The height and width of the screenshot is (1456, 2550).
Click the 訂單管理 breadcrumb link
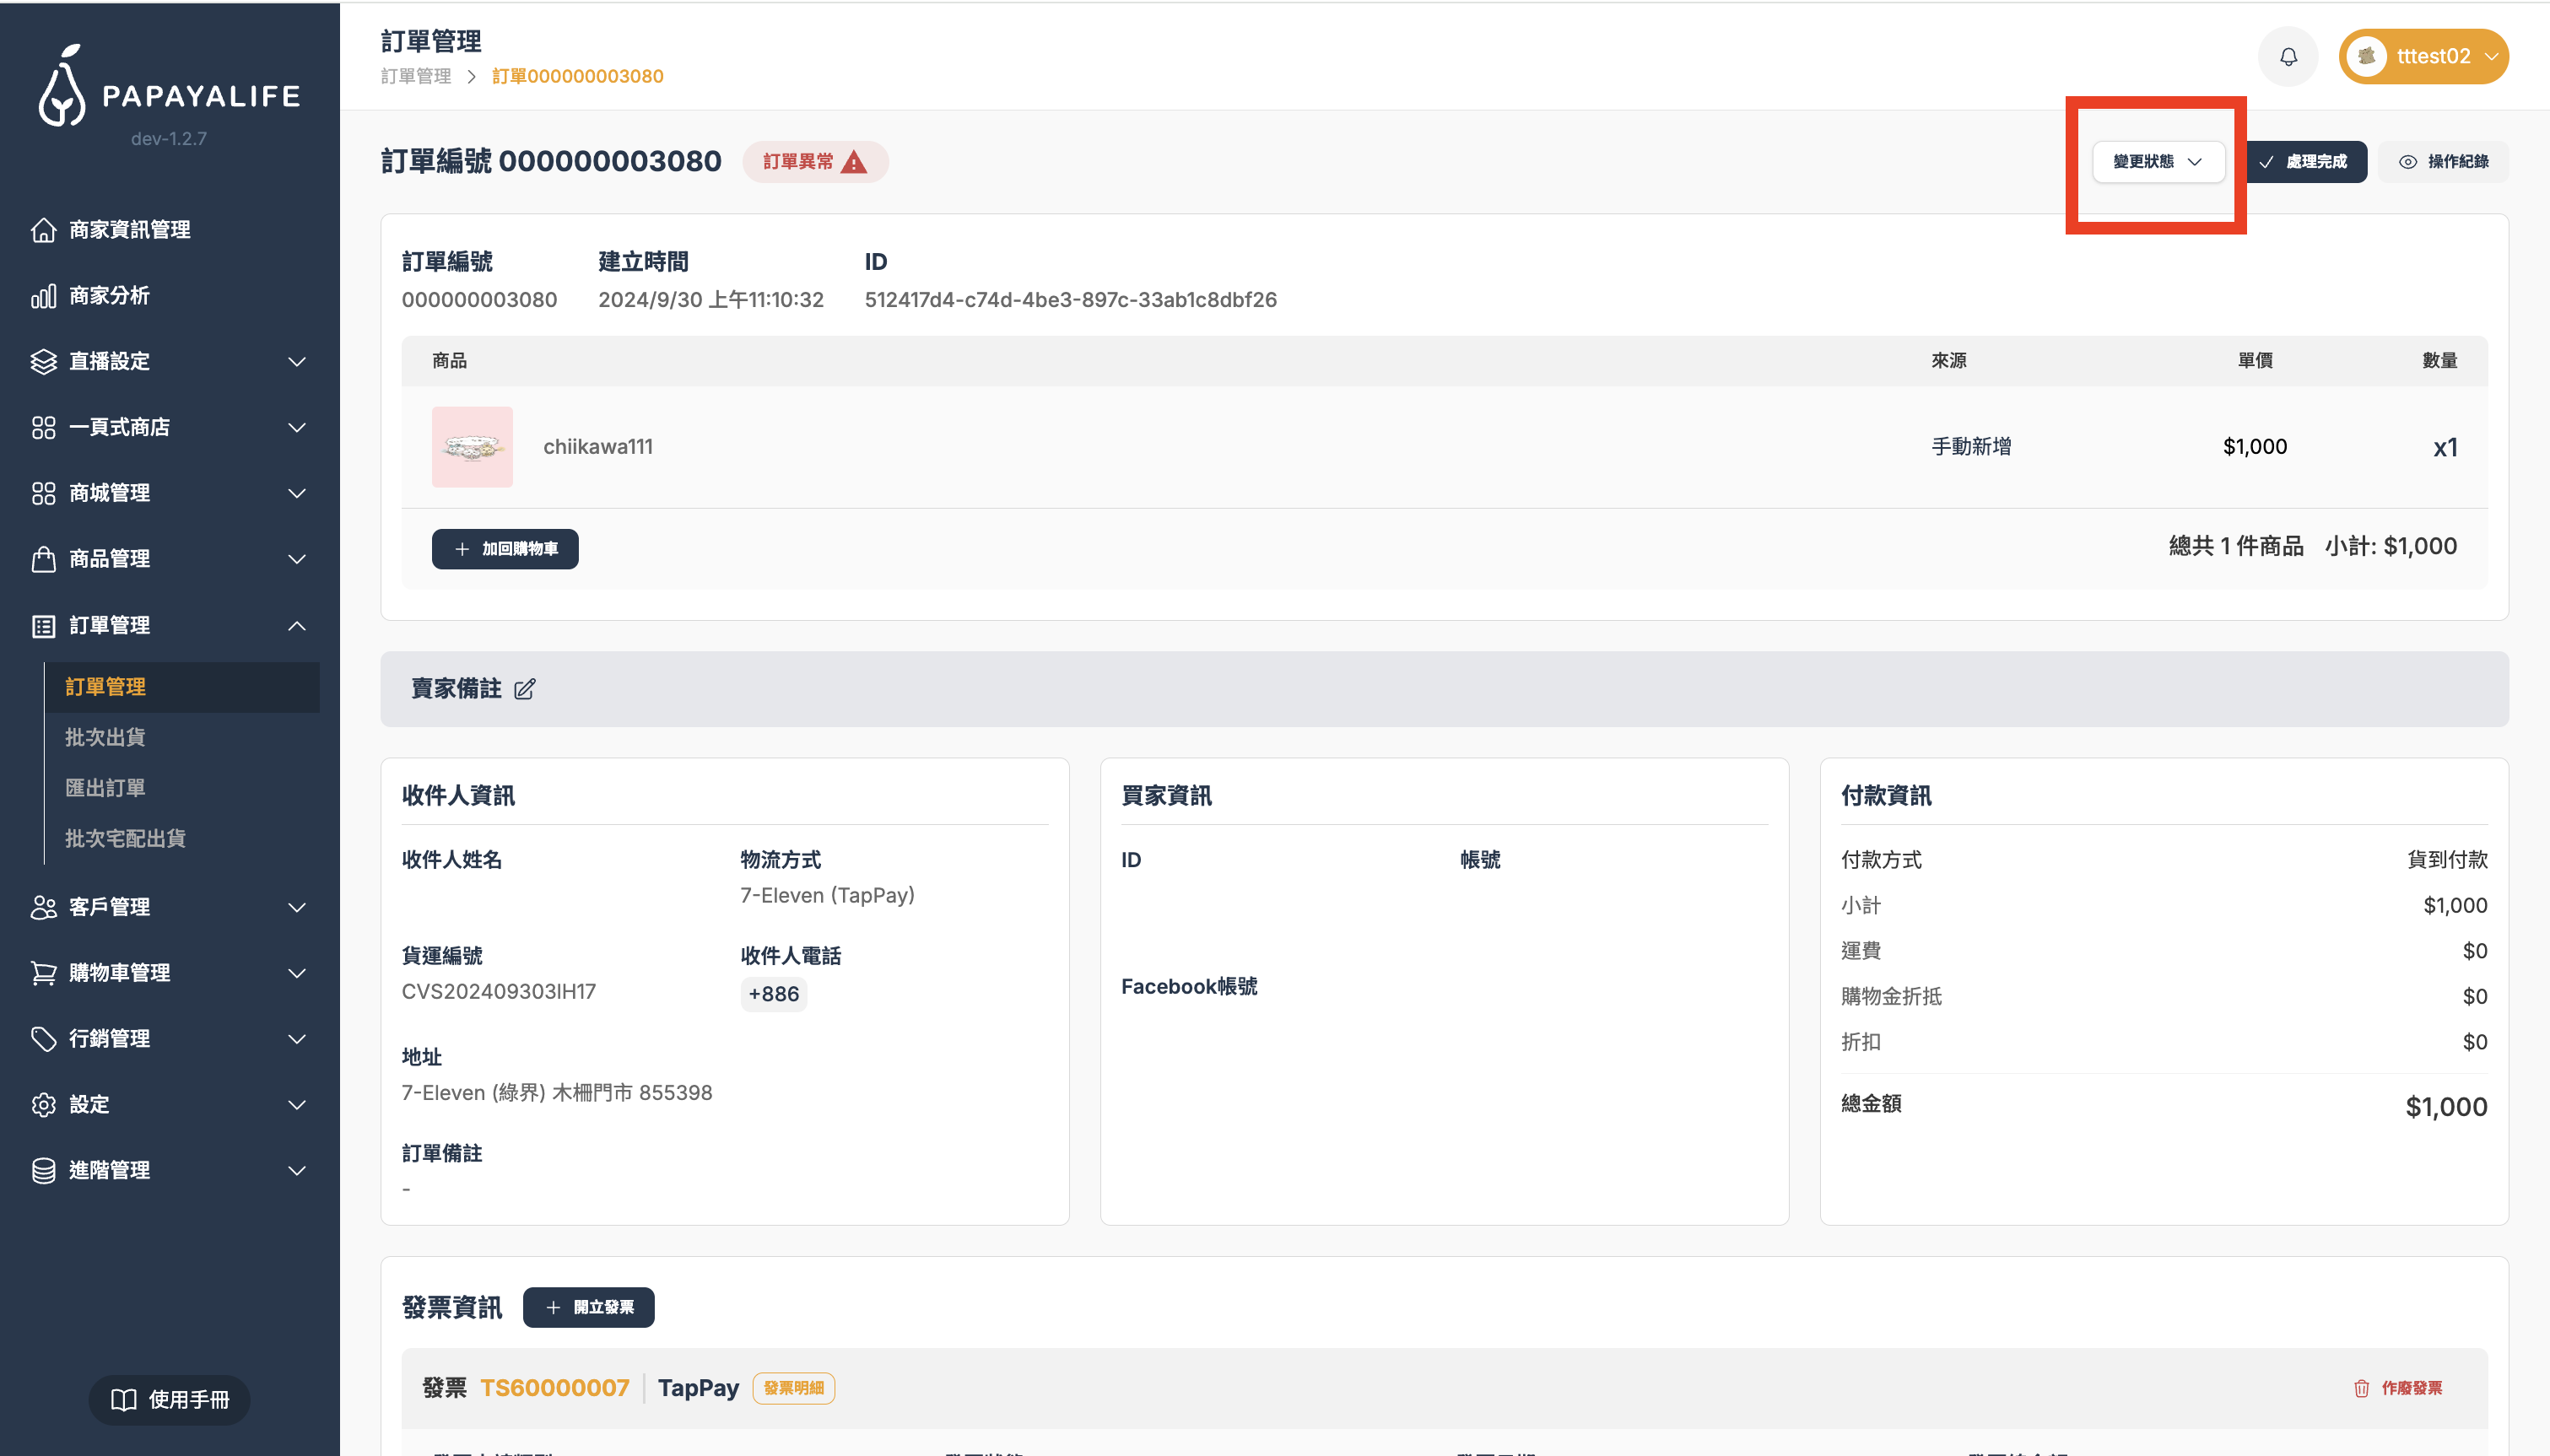tap(416, 77)
